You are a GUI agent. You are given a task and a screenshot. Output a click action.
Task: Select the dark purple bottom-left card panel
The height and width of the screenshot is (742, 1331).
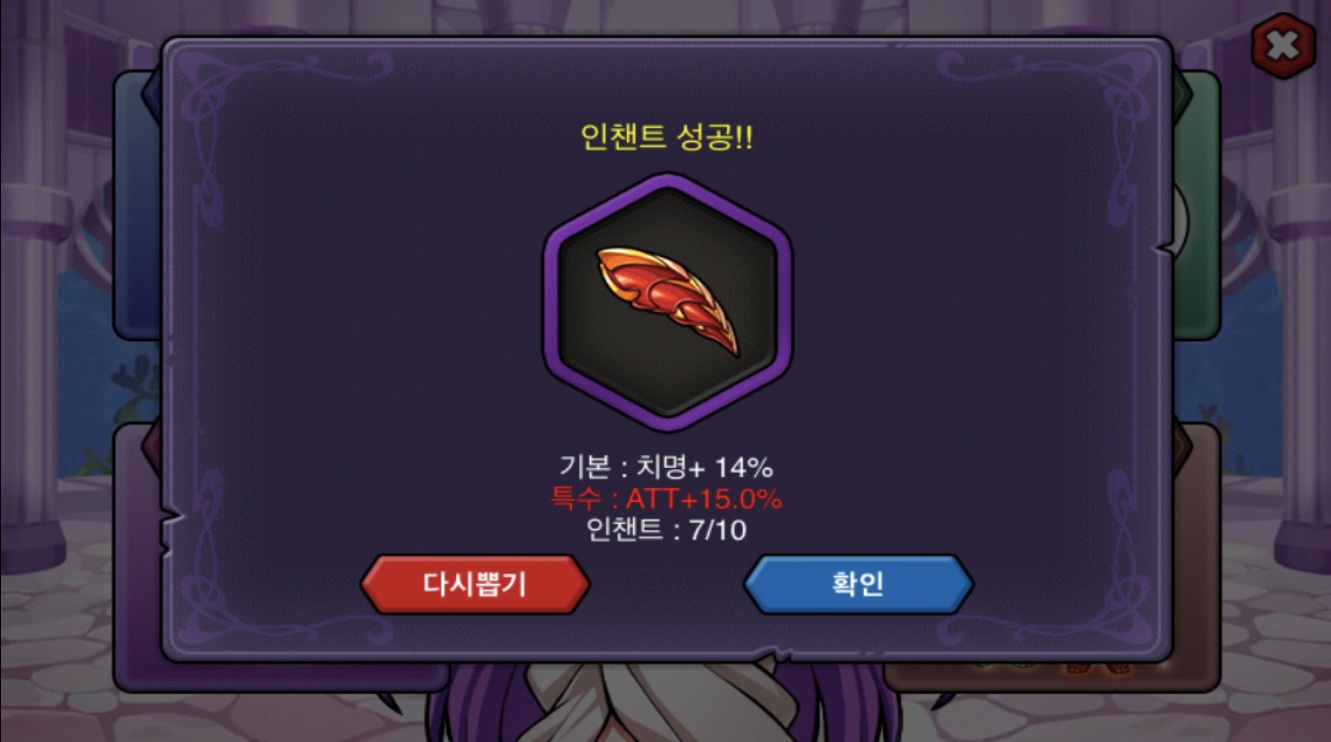coord(136,560)
